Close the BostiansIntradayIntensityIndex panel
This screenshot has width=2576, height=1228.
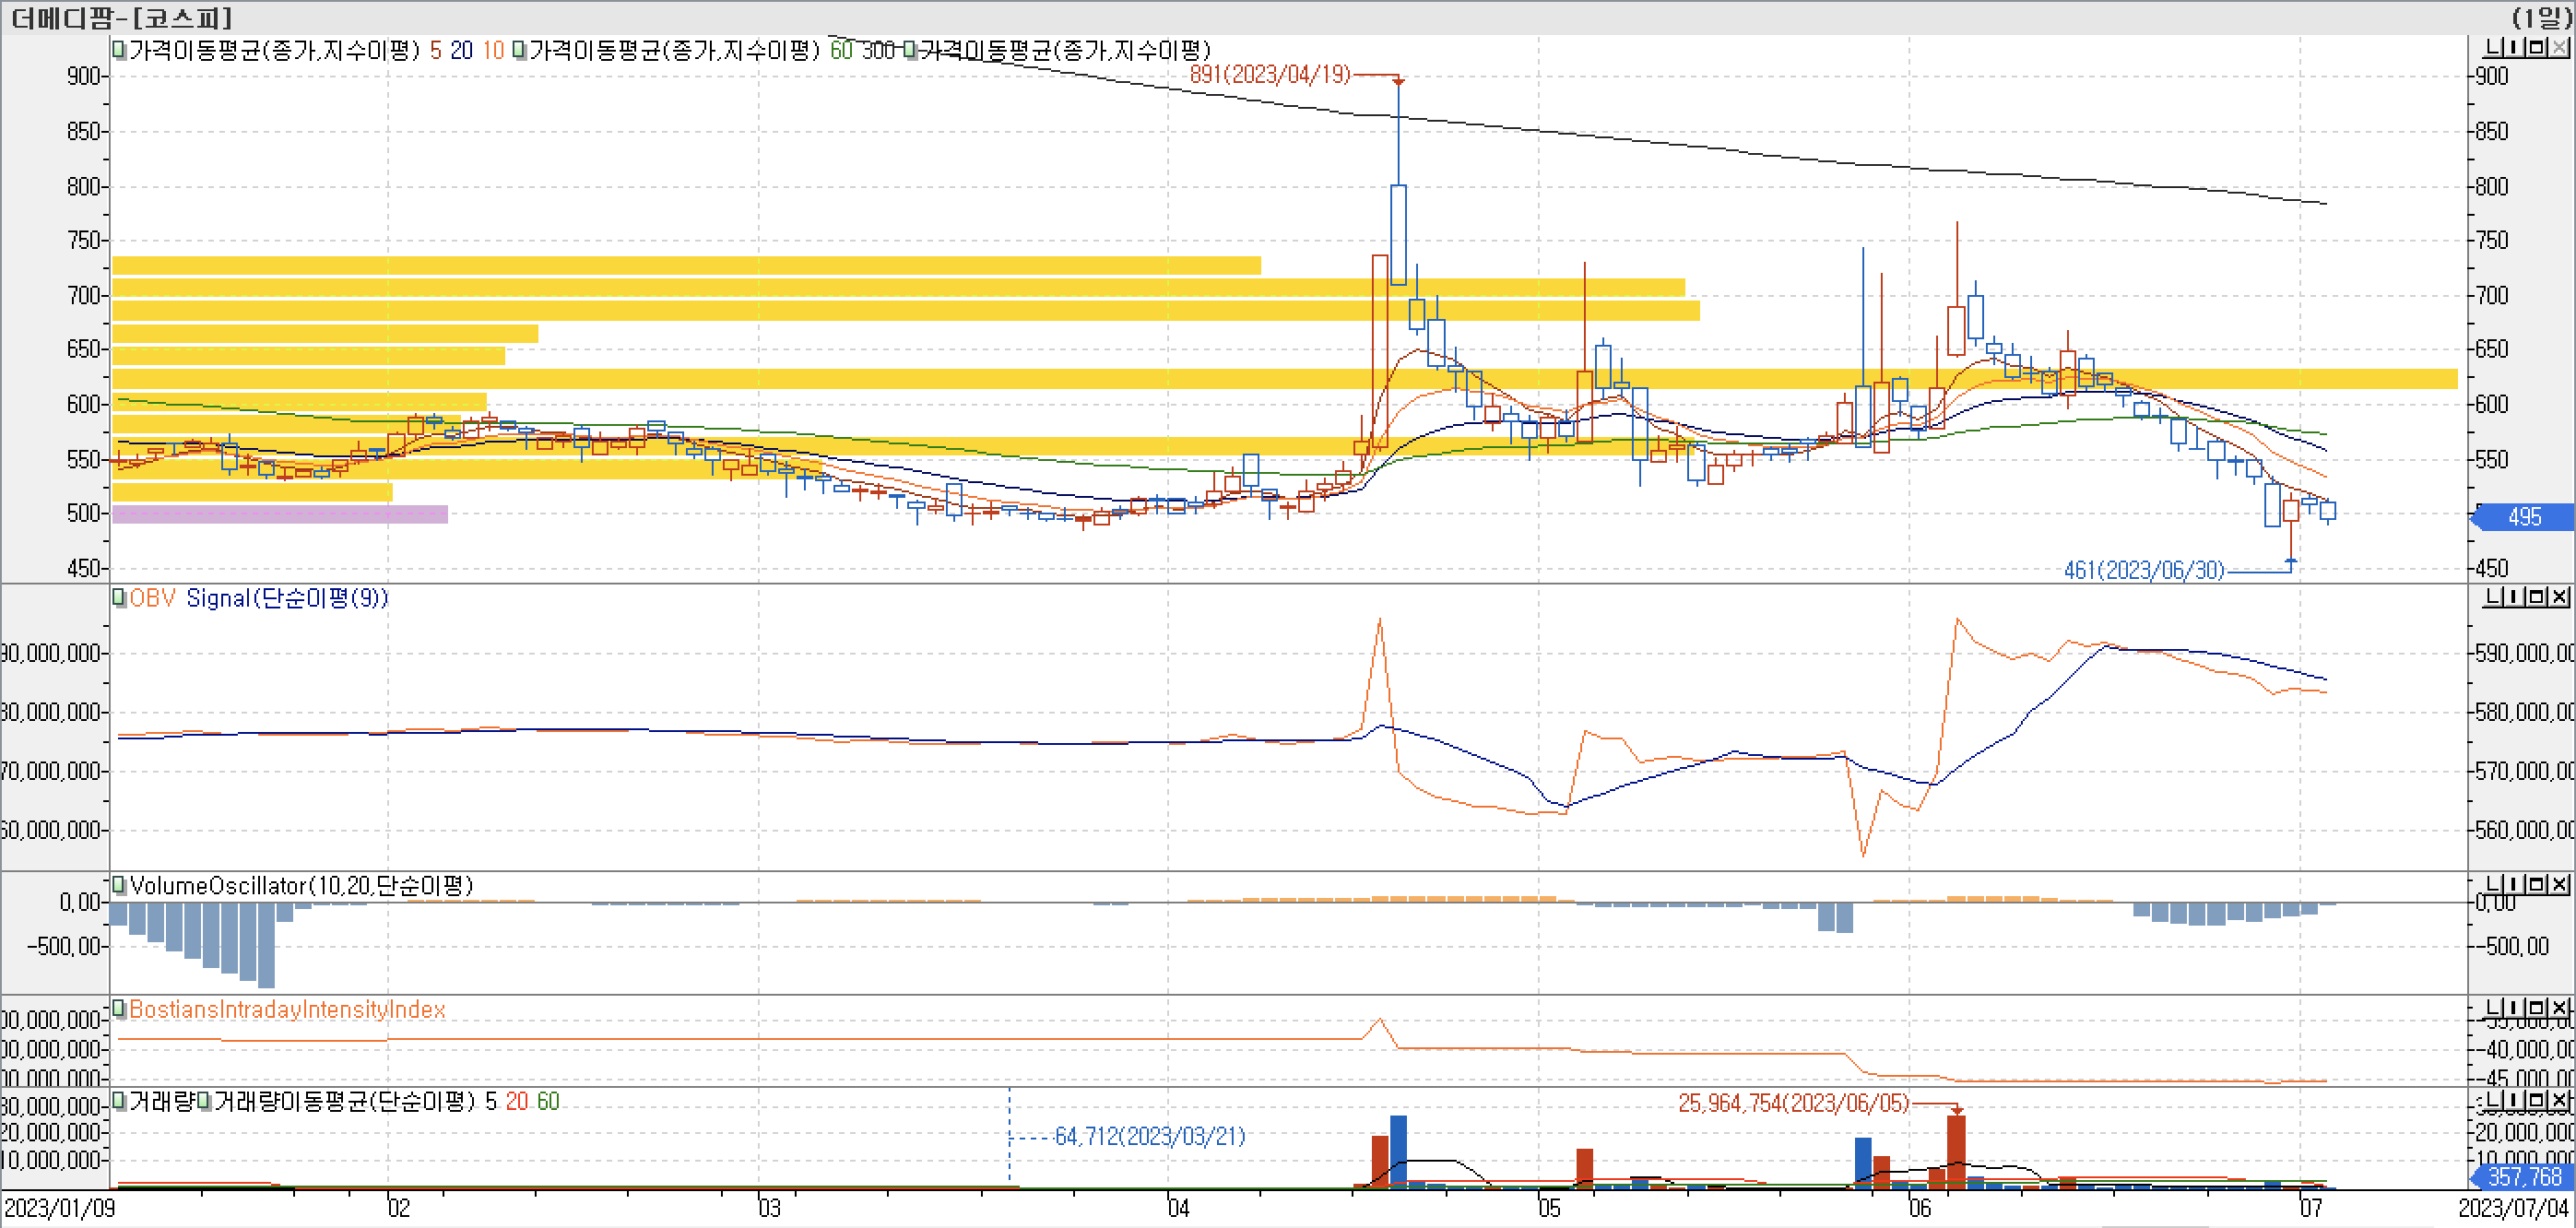pyautogui.click(x=2559, y=1008)
